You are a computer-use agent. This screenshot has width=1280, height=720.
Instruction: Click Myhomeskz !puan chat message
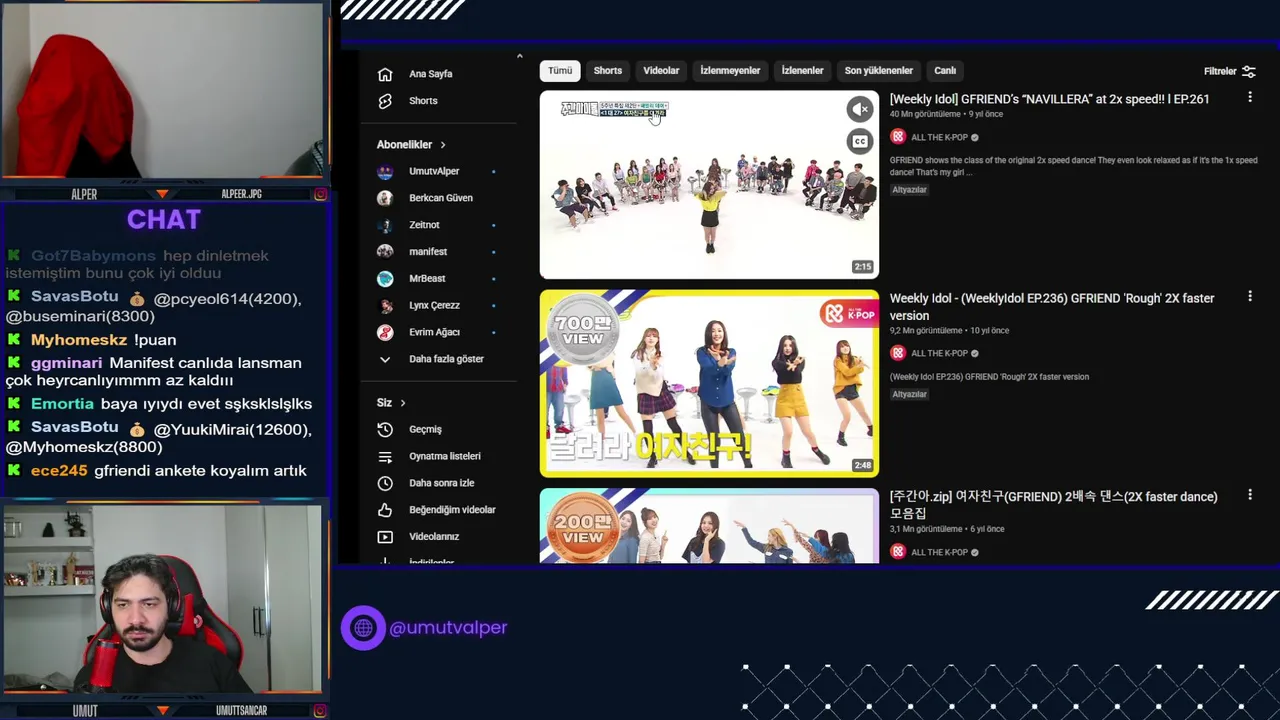pos(92,340)
